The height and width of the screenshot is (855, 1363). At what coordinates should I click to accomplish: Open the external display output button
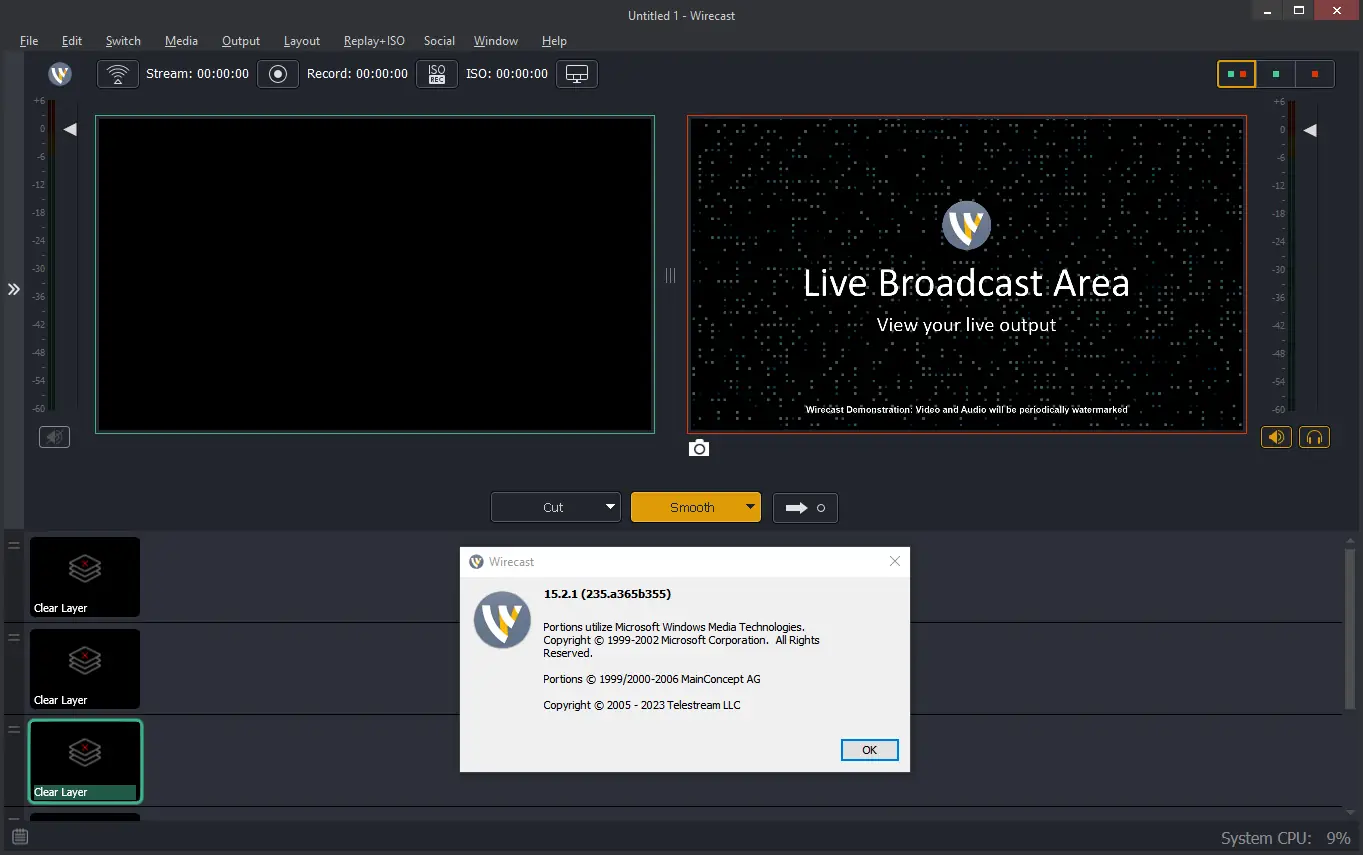pos(577,74)
